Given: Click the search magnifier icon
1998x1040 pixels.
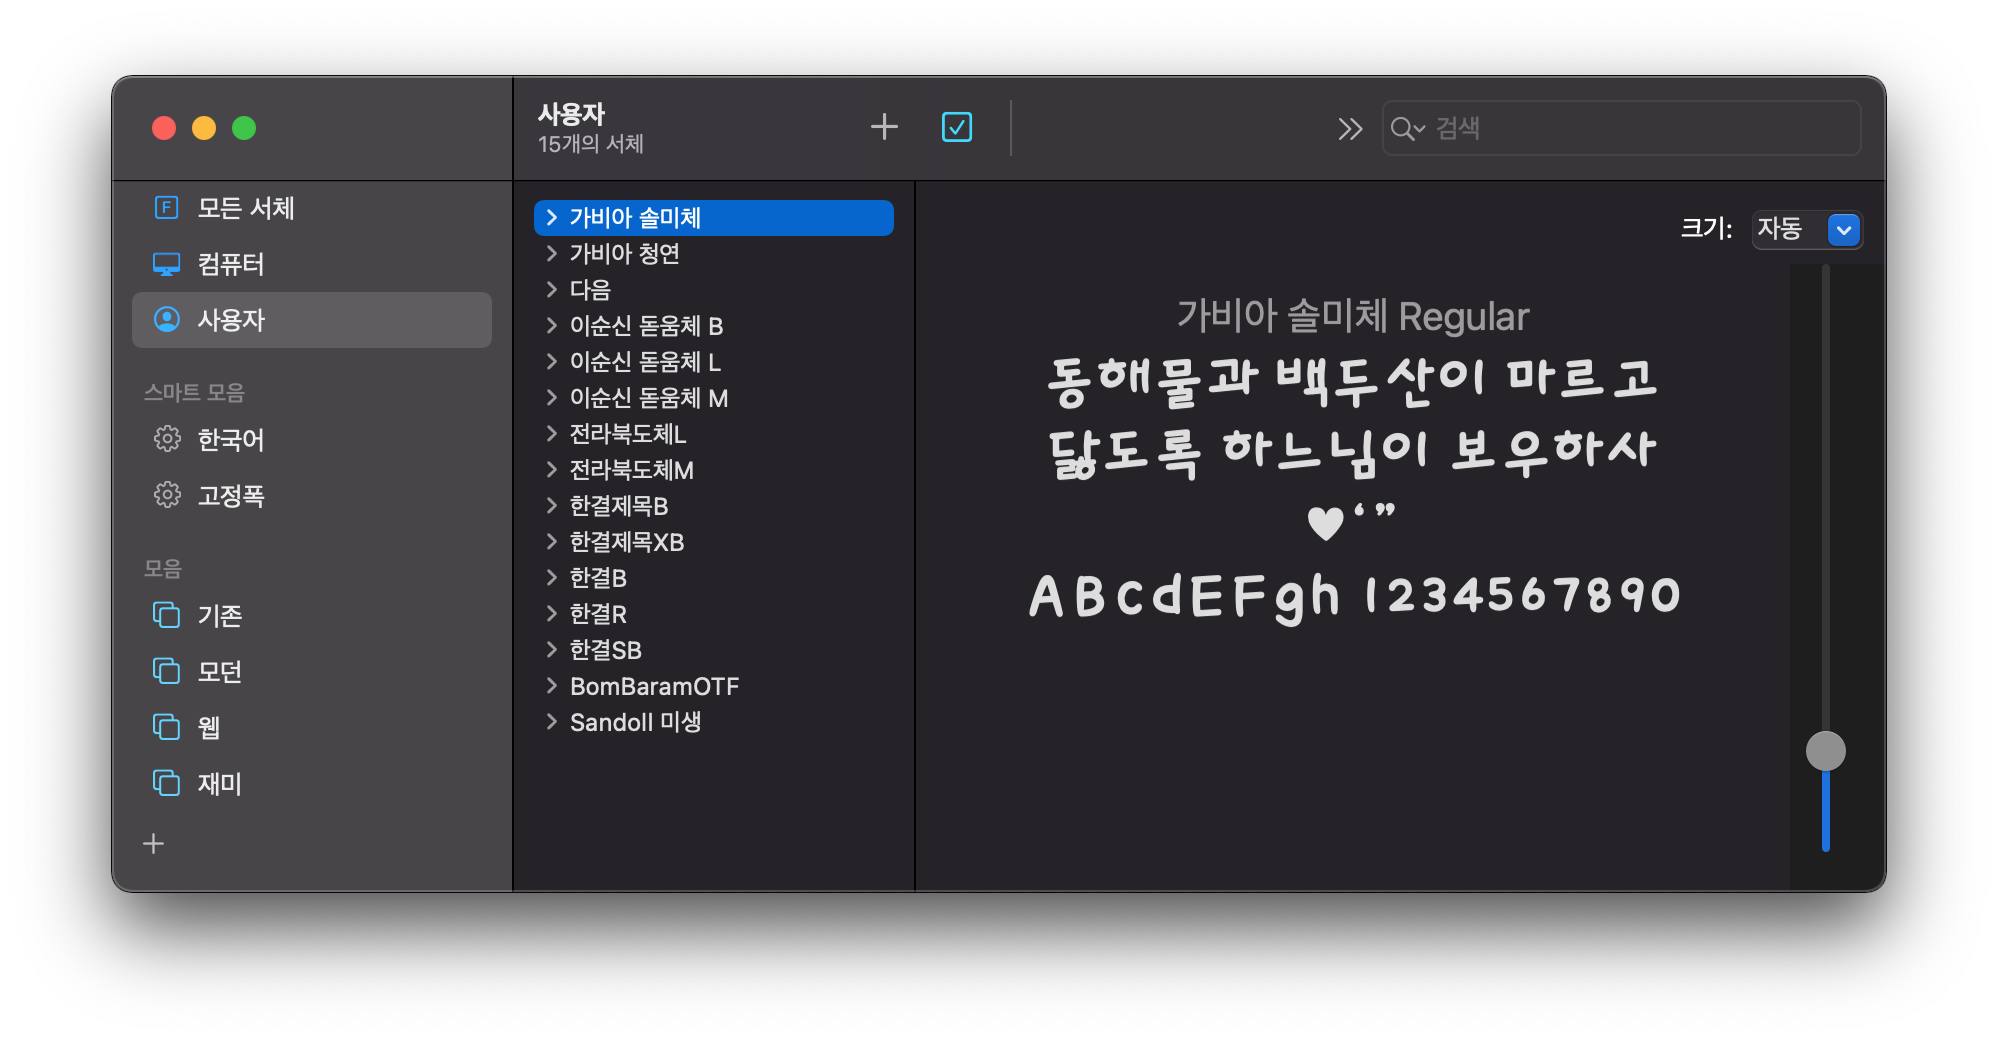Looking at the screenshot, I should coord(1406,128).
